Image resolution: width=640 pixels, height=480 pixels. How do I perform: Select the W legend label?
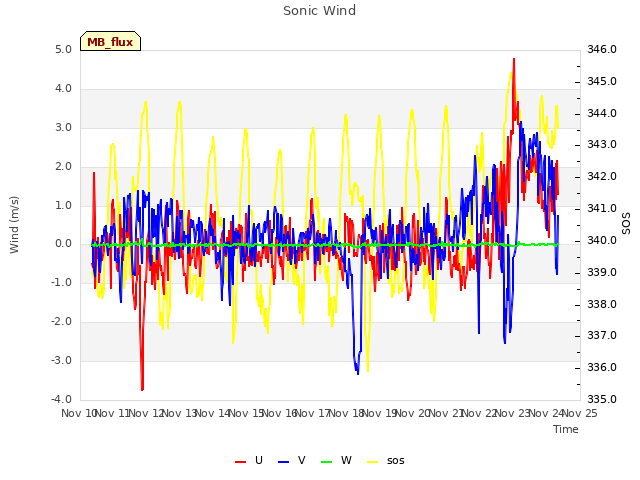pos(346,460)
